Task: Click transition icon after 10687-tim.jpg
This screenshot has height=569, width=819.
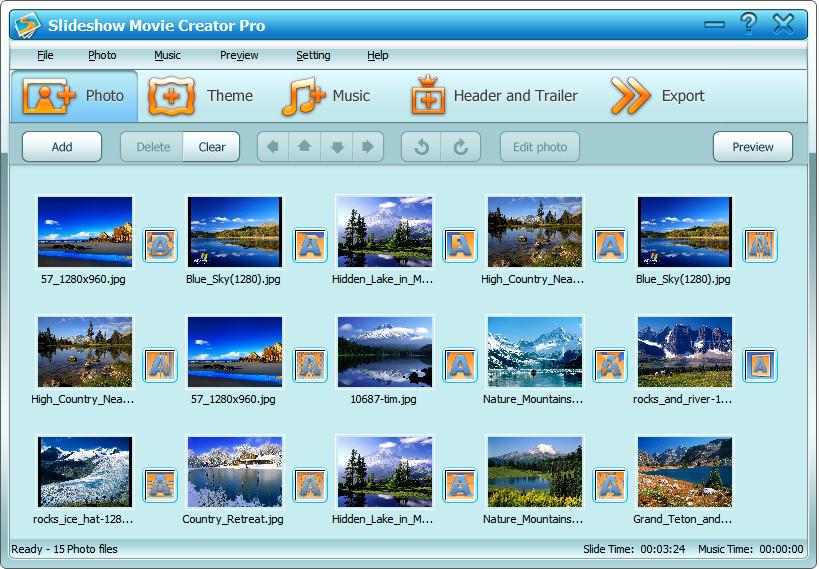Action: (460, 365)
